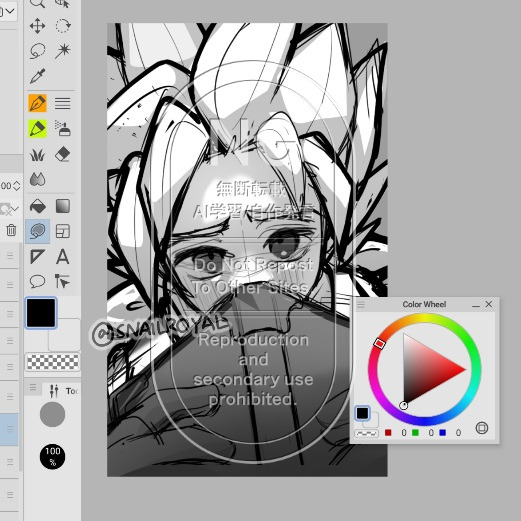Click the trash delete icon
Viewport: 521px width, 521px height.
click(x=11, y=230)
